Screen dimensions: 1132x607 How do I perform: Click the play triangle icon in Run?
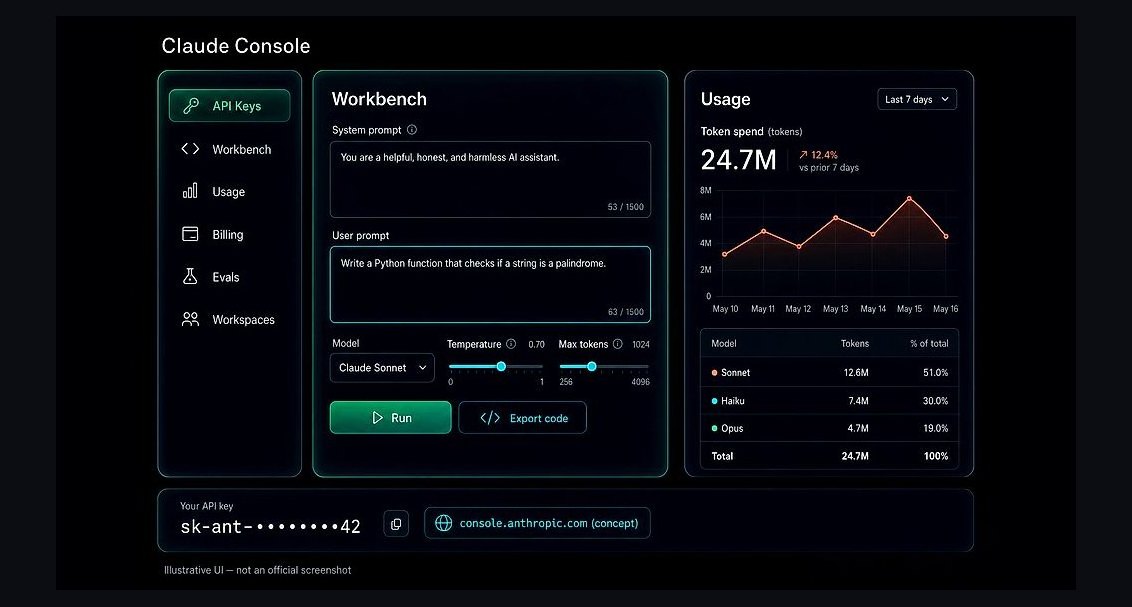[x=377, y=418]
